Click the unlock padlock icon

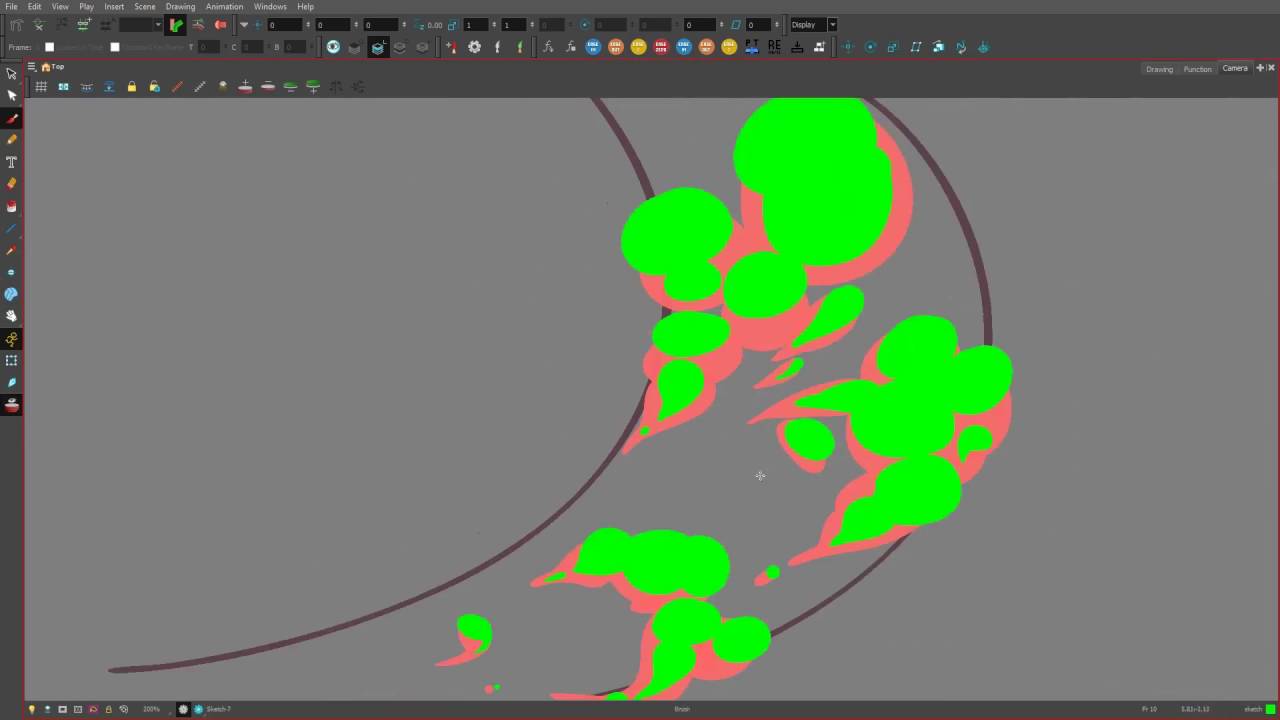pos(154,87)
